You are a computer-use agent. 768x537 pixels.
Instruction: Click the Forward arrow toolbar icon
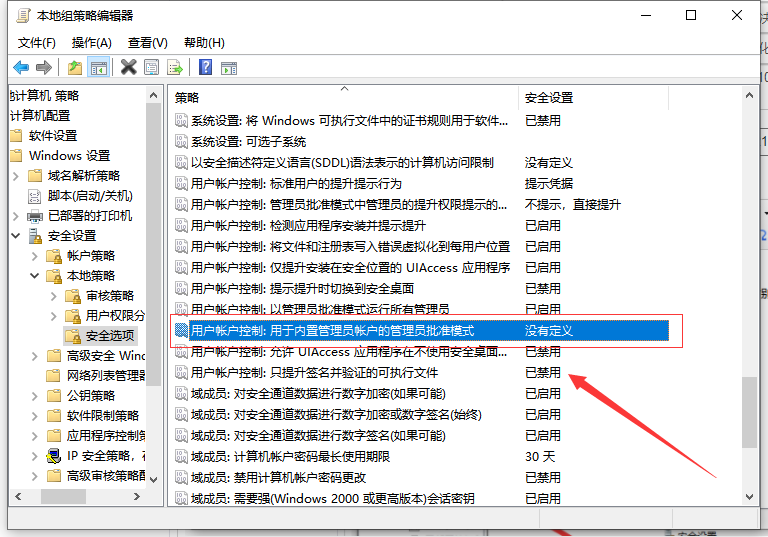[43, 67]
